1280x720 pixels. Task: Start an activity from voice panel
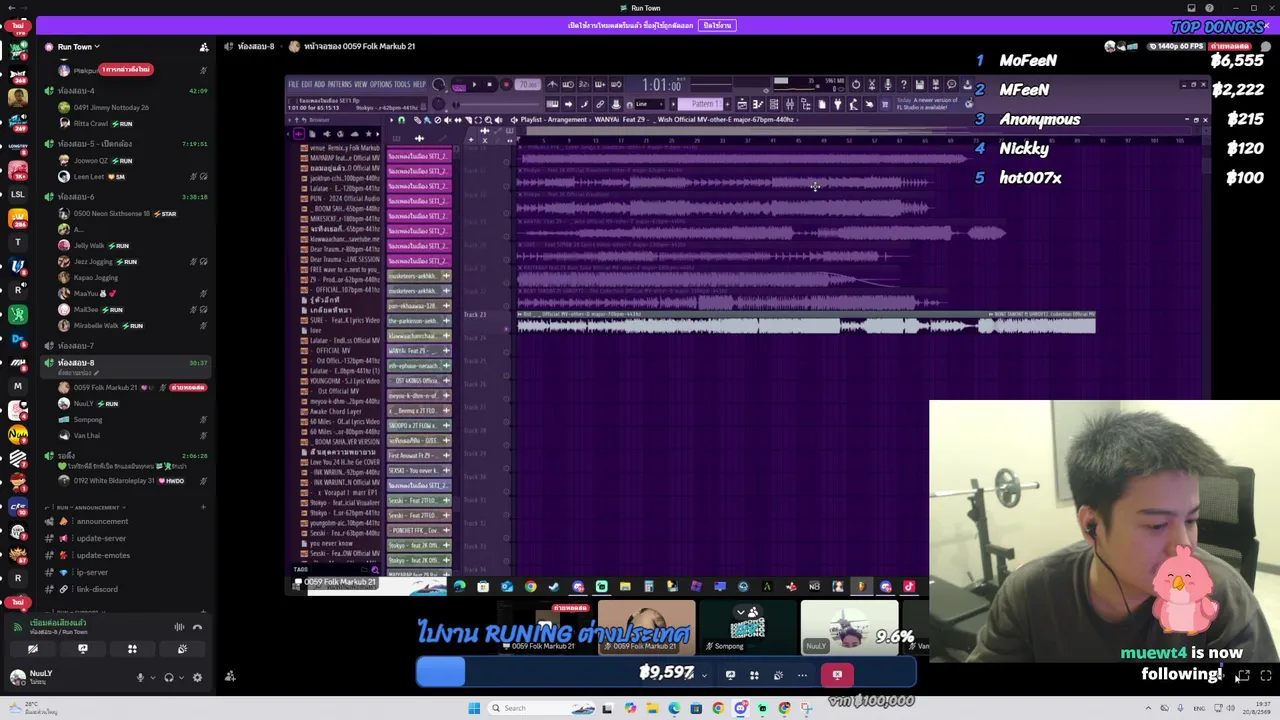click(132, 649)
